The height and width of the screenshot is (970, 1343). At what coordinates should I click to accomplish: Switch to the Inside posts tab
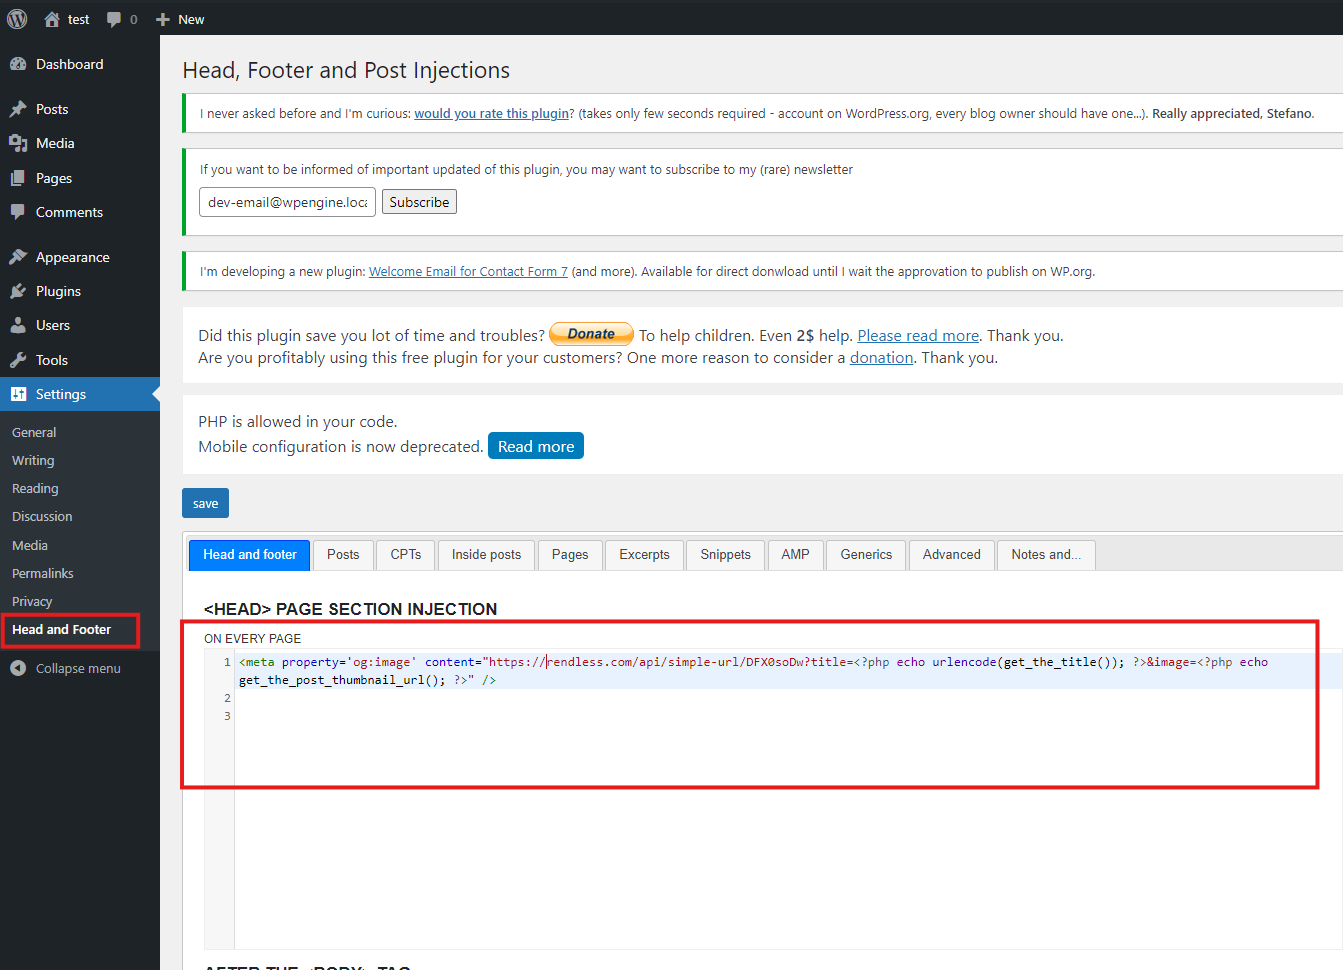pyautogui.click(x=486, y=555)
